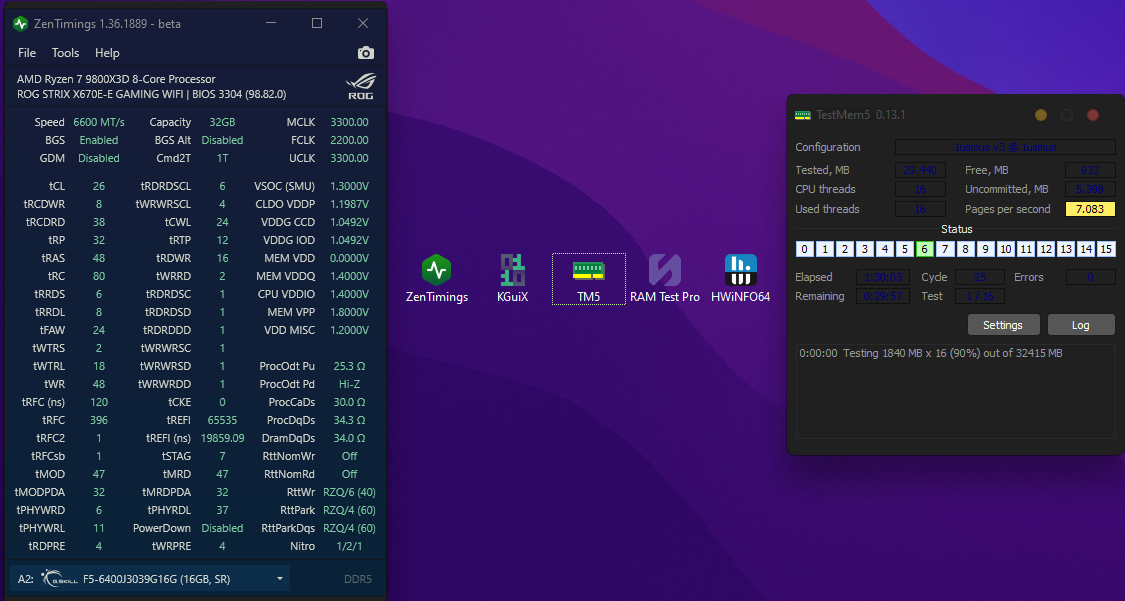Viewport: 1125px width, 601px height.
Task: Click Speed value 6600 MT/s
Action: tap(99, 122)
